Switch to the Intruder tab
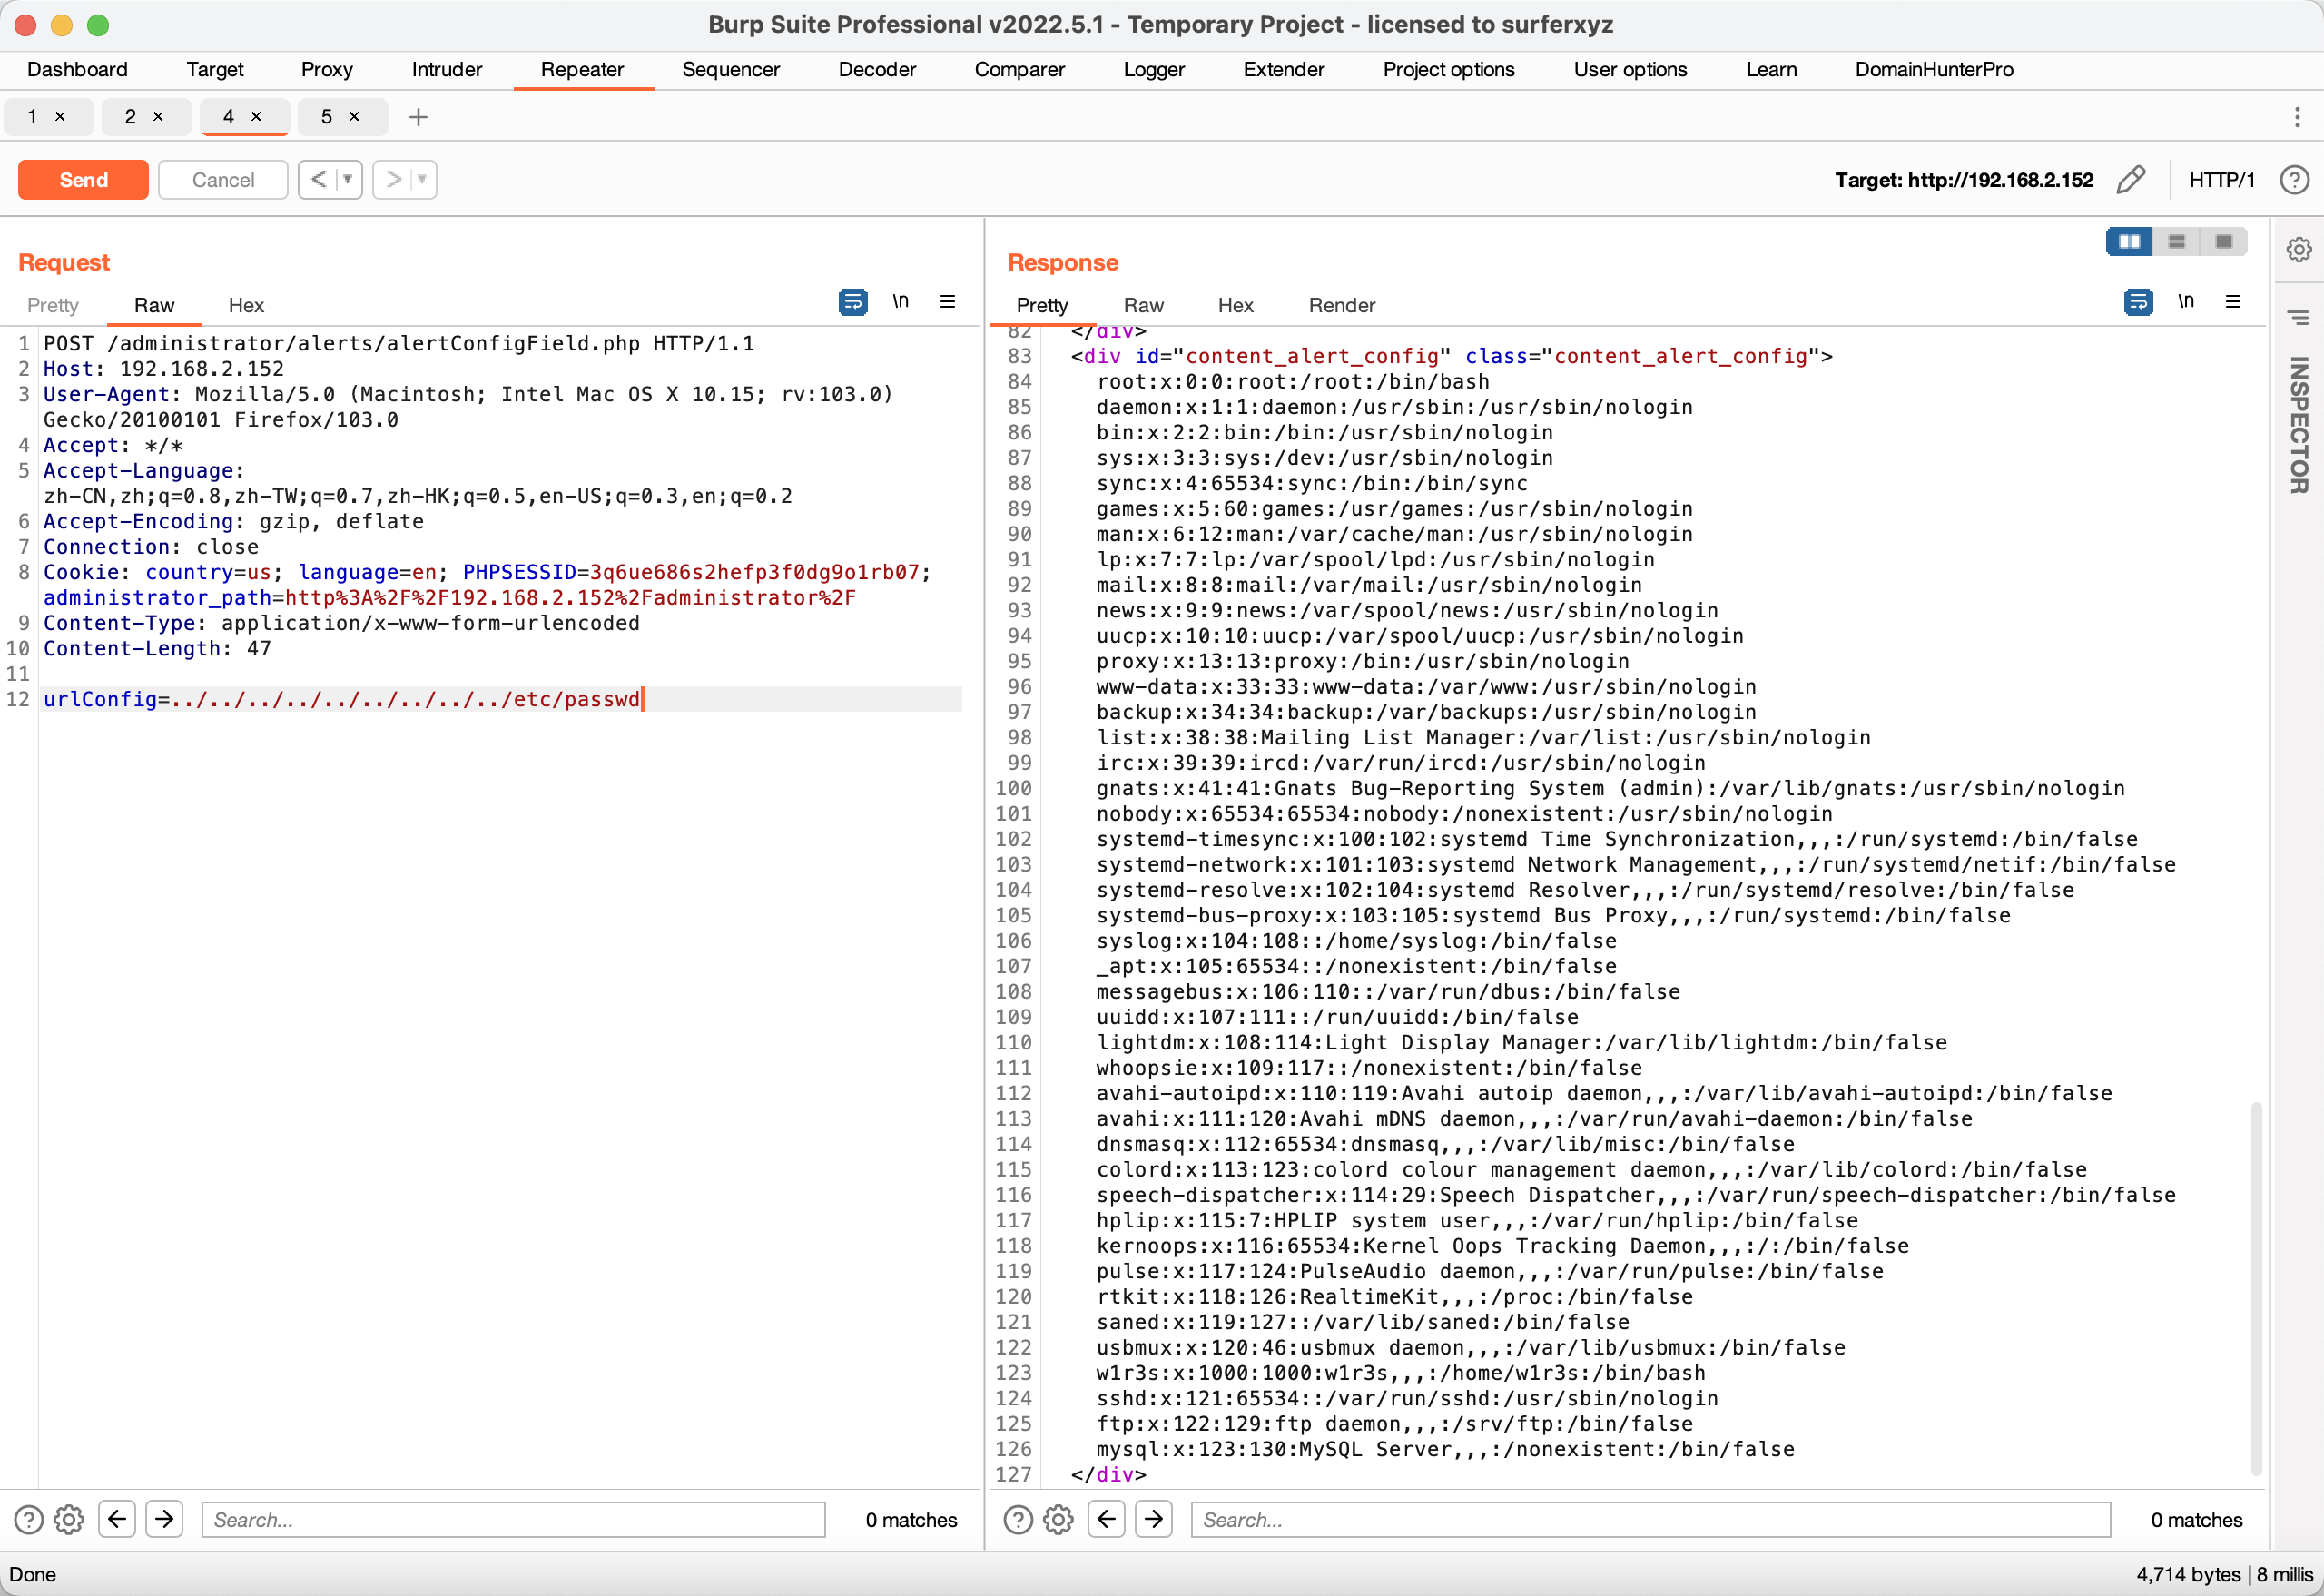This screenshot has width=2324, height=1596. click(446, 69)
